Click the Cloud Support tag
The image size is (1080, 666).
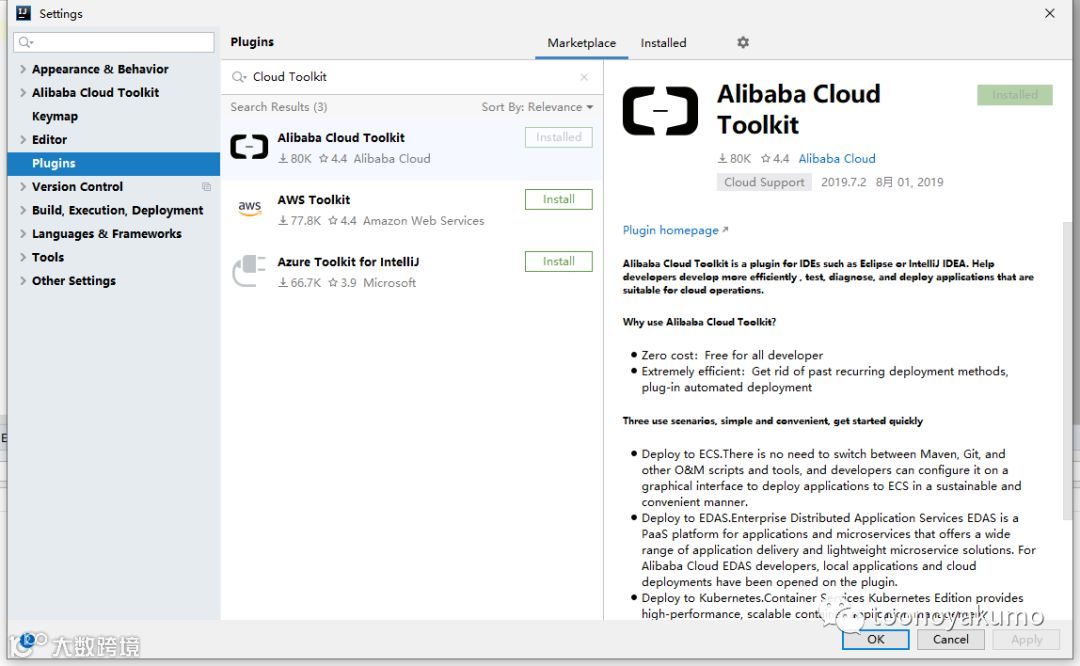764,182
